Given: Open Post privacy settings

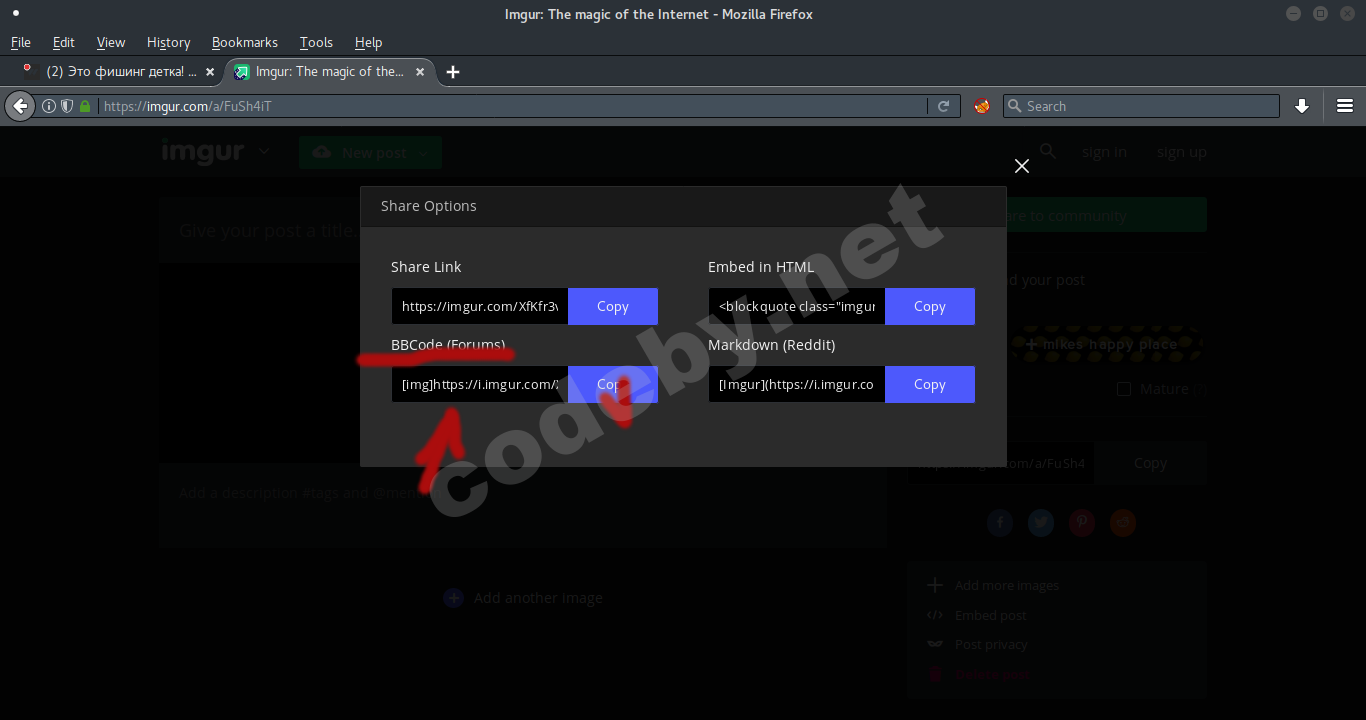Looking at the screenshot, I should click(991, 644).
